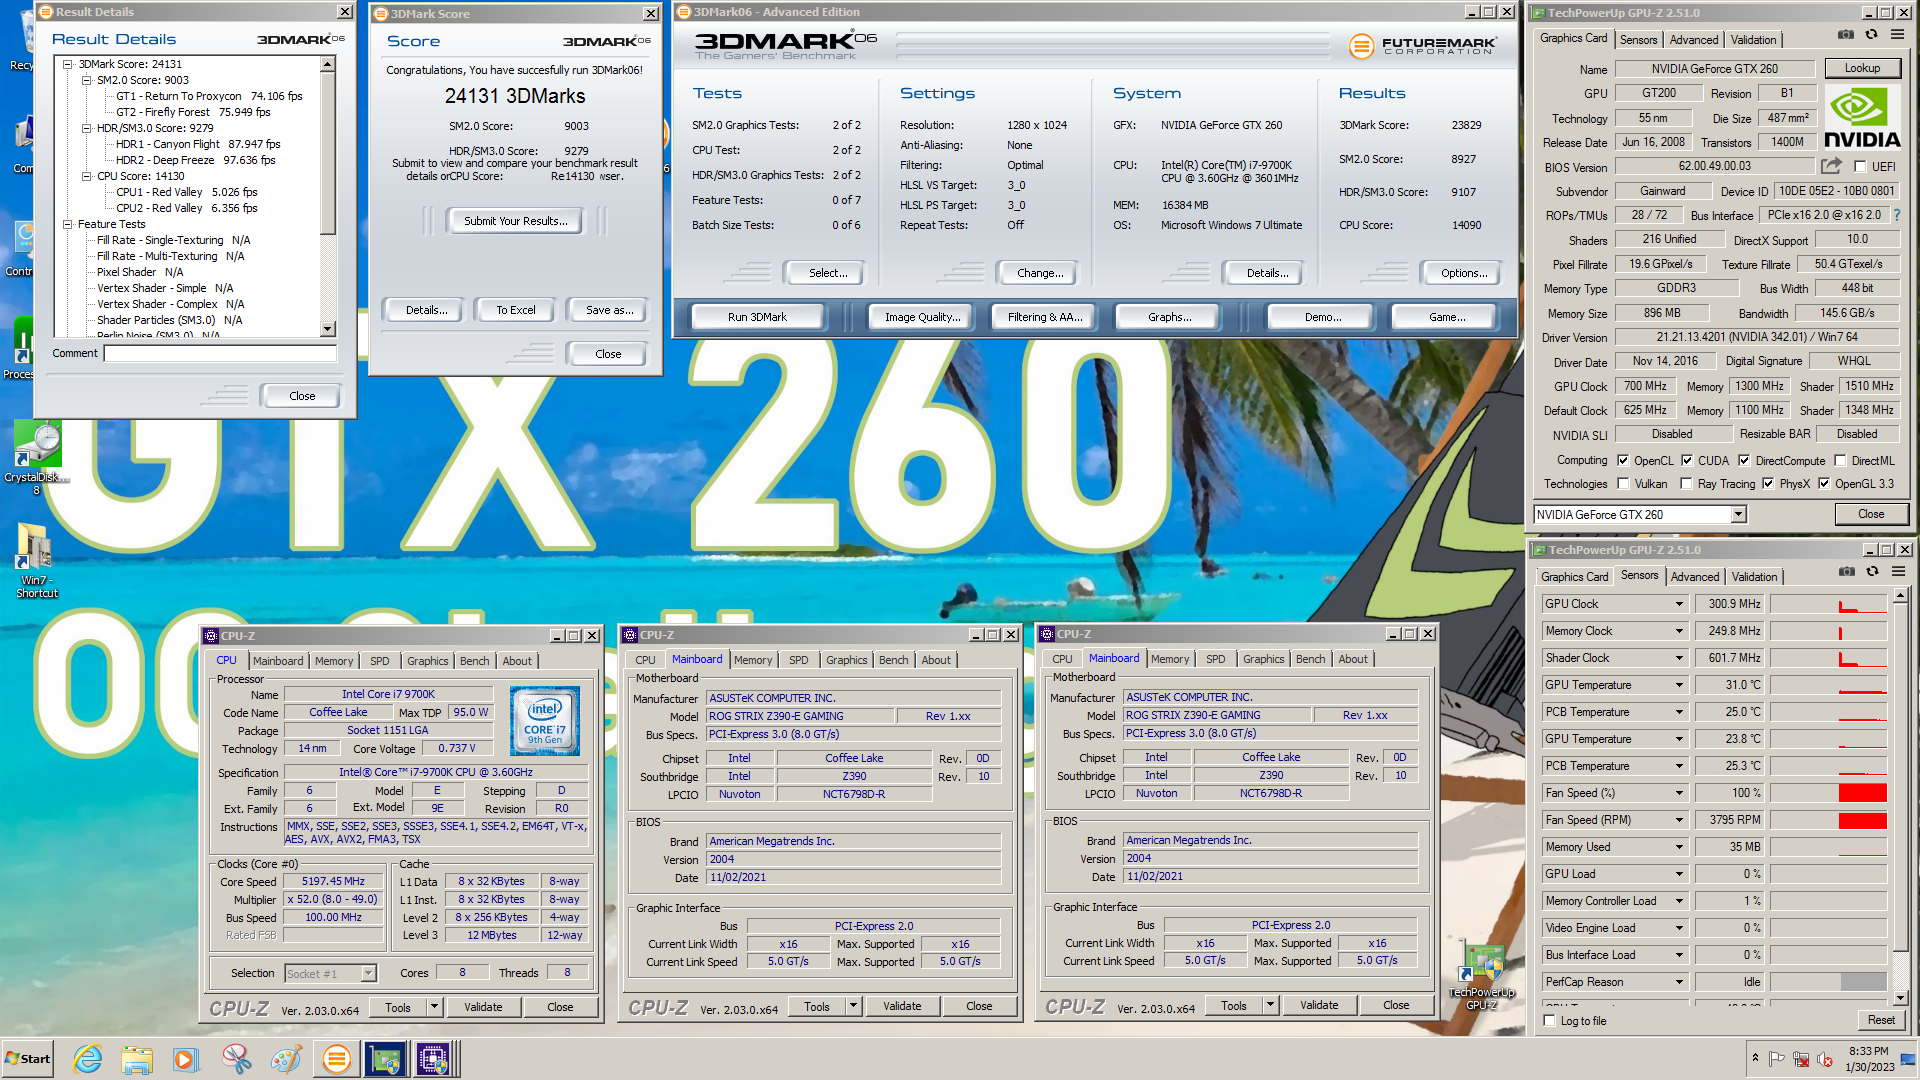Select TechPowerUp GPU-Z desktop shortcut icon

click(x=1481, y=975)
